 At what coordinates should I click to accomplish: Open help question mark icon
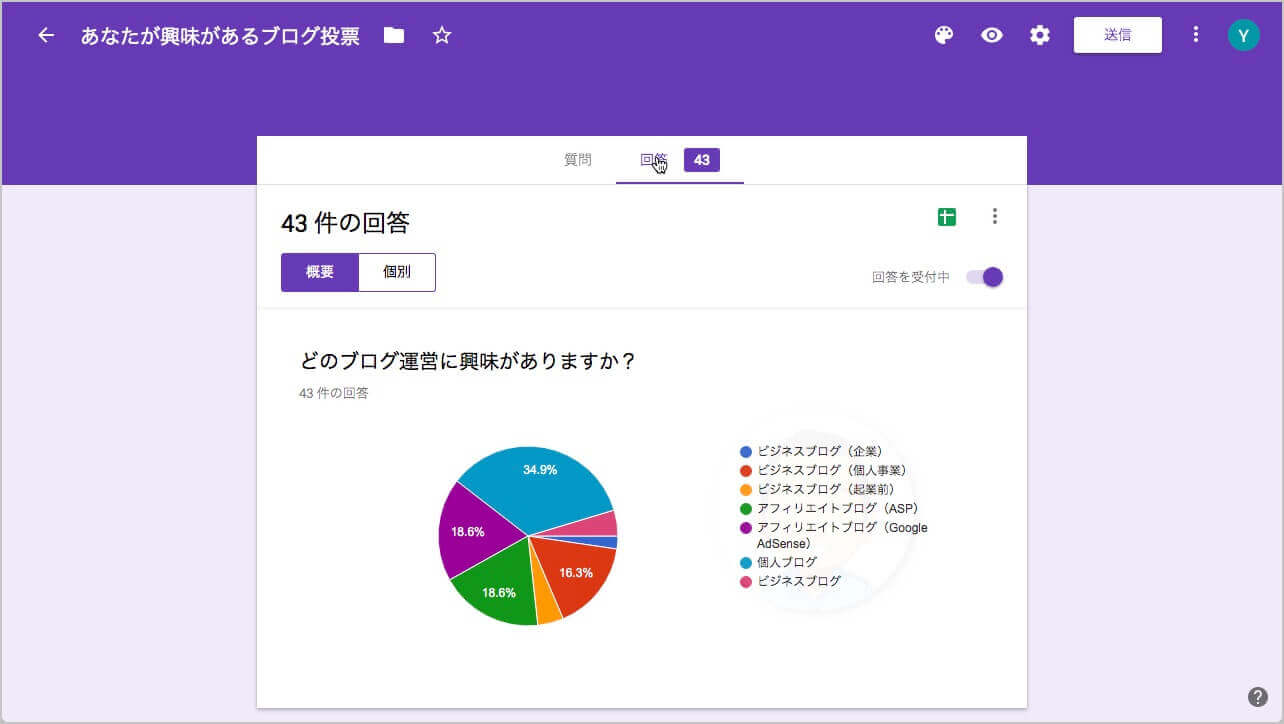[1258, 697]
